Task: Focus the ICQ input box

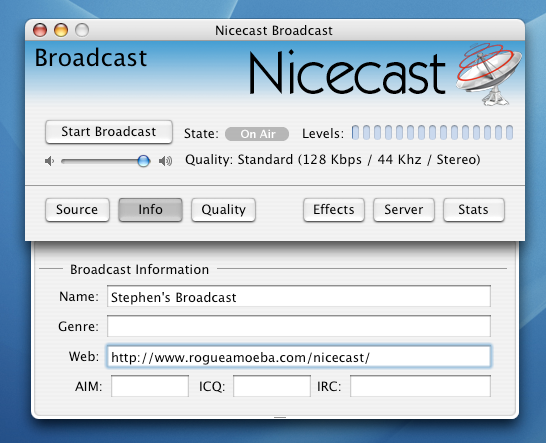Action: (x=272, y=386)
